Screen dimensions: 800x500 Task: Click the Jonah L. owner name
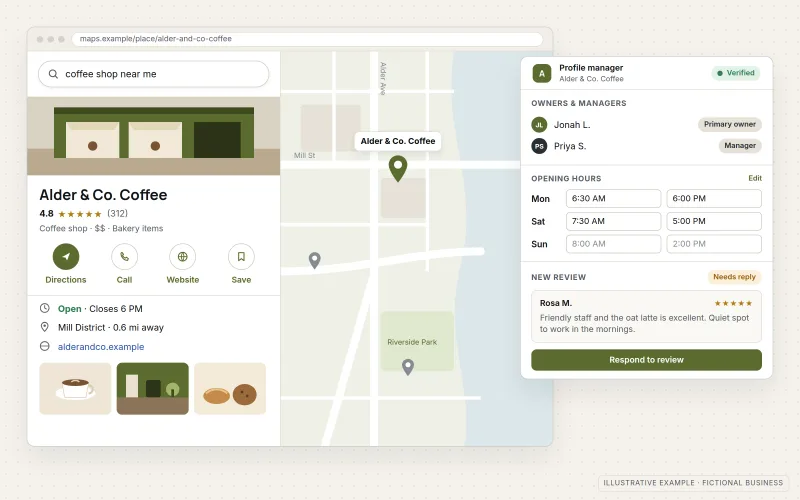tap(572, 124)
